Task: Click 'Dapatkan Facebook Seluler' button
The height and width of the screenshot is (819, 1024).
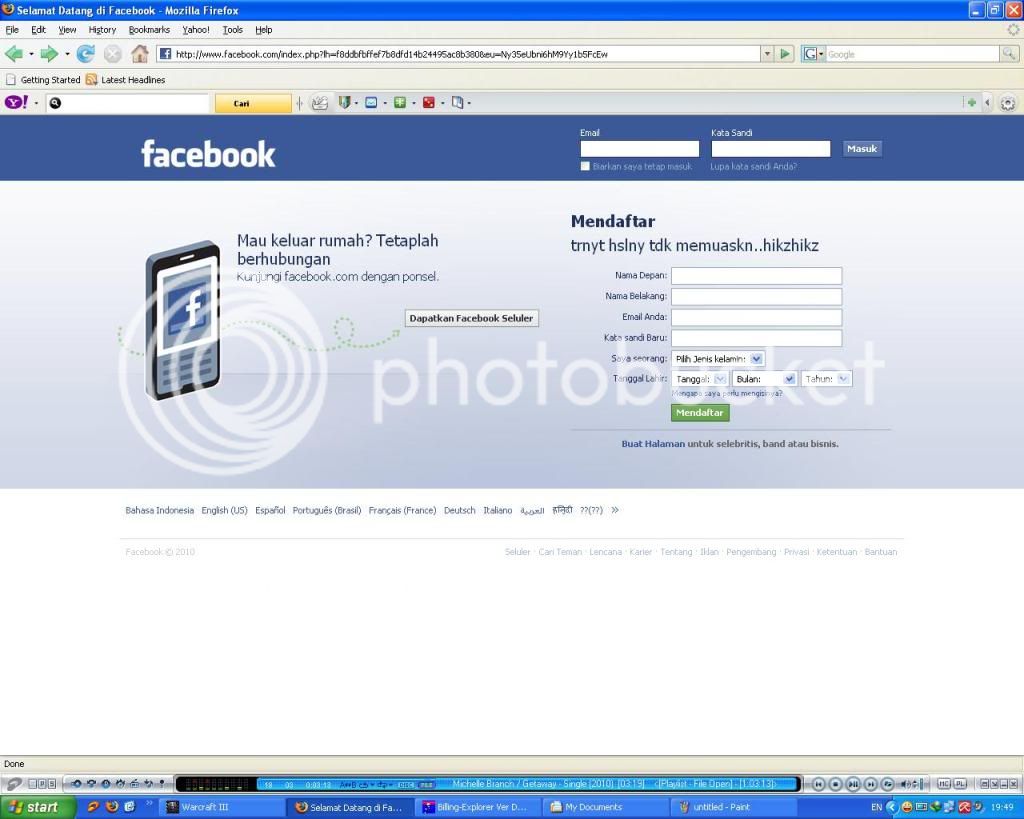Action: pos(471,318)
